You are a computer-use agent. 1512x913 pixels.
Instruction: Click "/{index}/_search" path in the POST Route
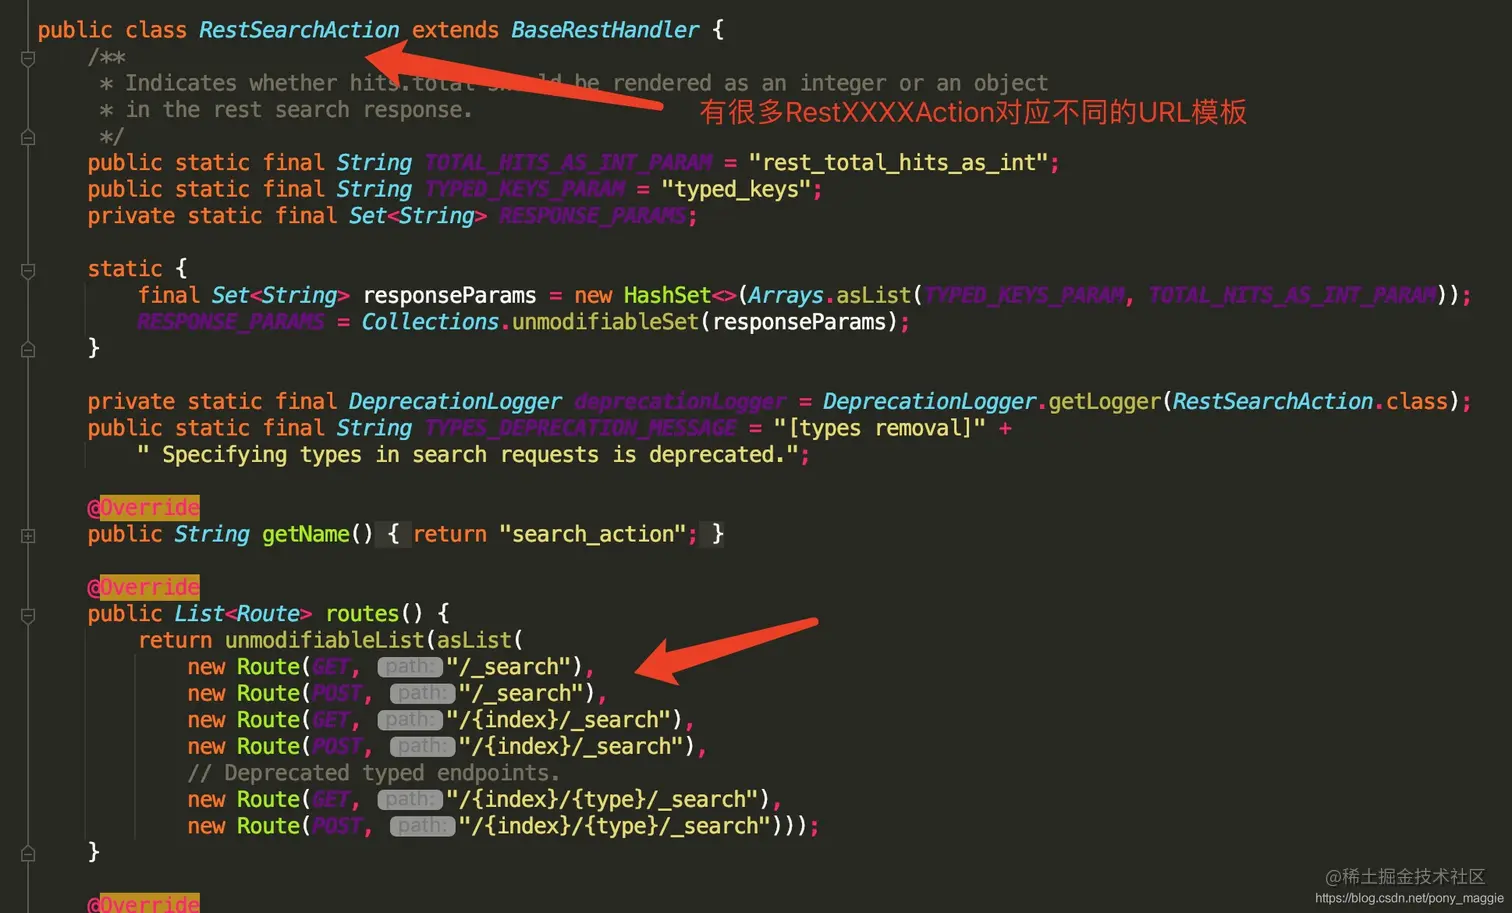pyautogui.click(x=572, y=746)
